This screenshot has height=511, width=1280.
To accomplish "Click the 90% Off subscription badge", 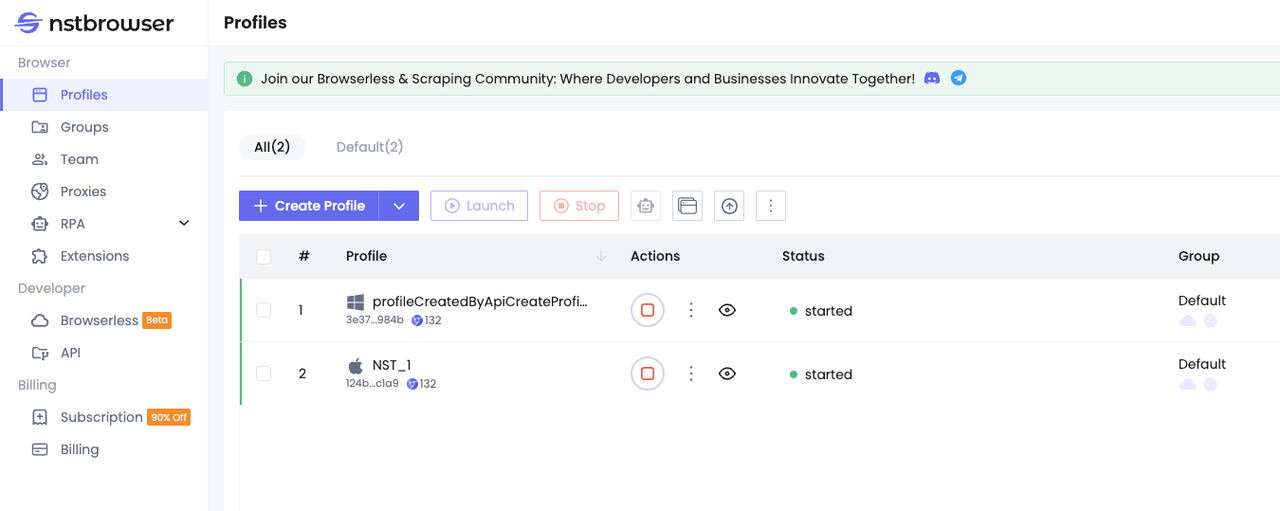I will pyautogui.click(x=169, y=417).
